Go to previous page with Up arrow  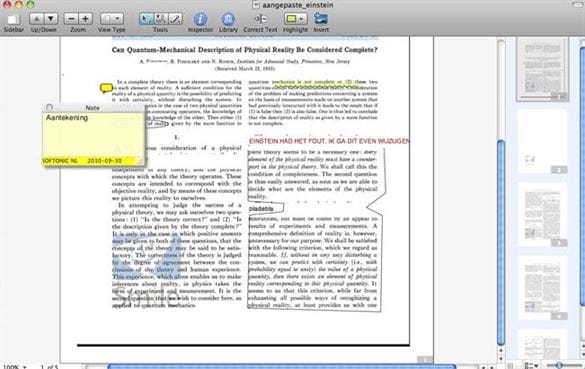[x=37, y=19]
